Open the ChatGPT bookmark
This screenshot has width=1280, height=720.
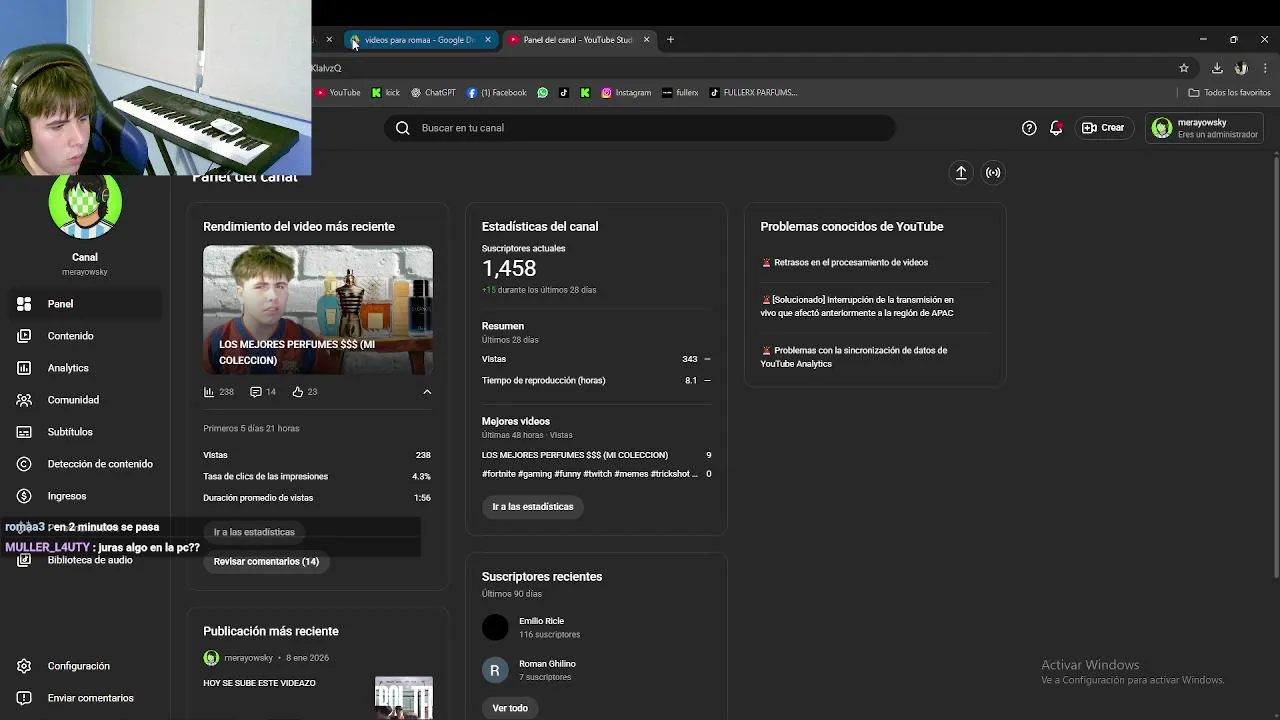click(x=433, y=92)
